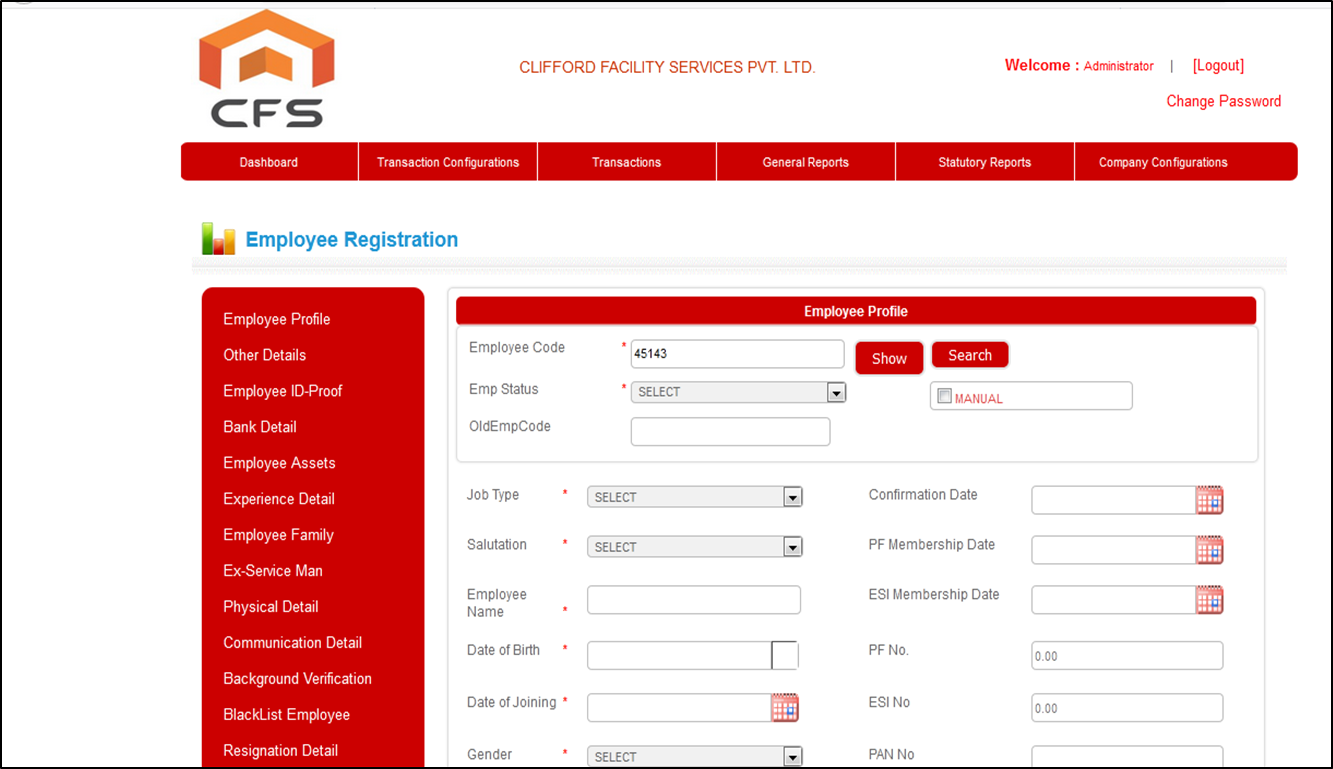Tick the MANUAL checkbox

pyautogui.click(x=944, y=397)
